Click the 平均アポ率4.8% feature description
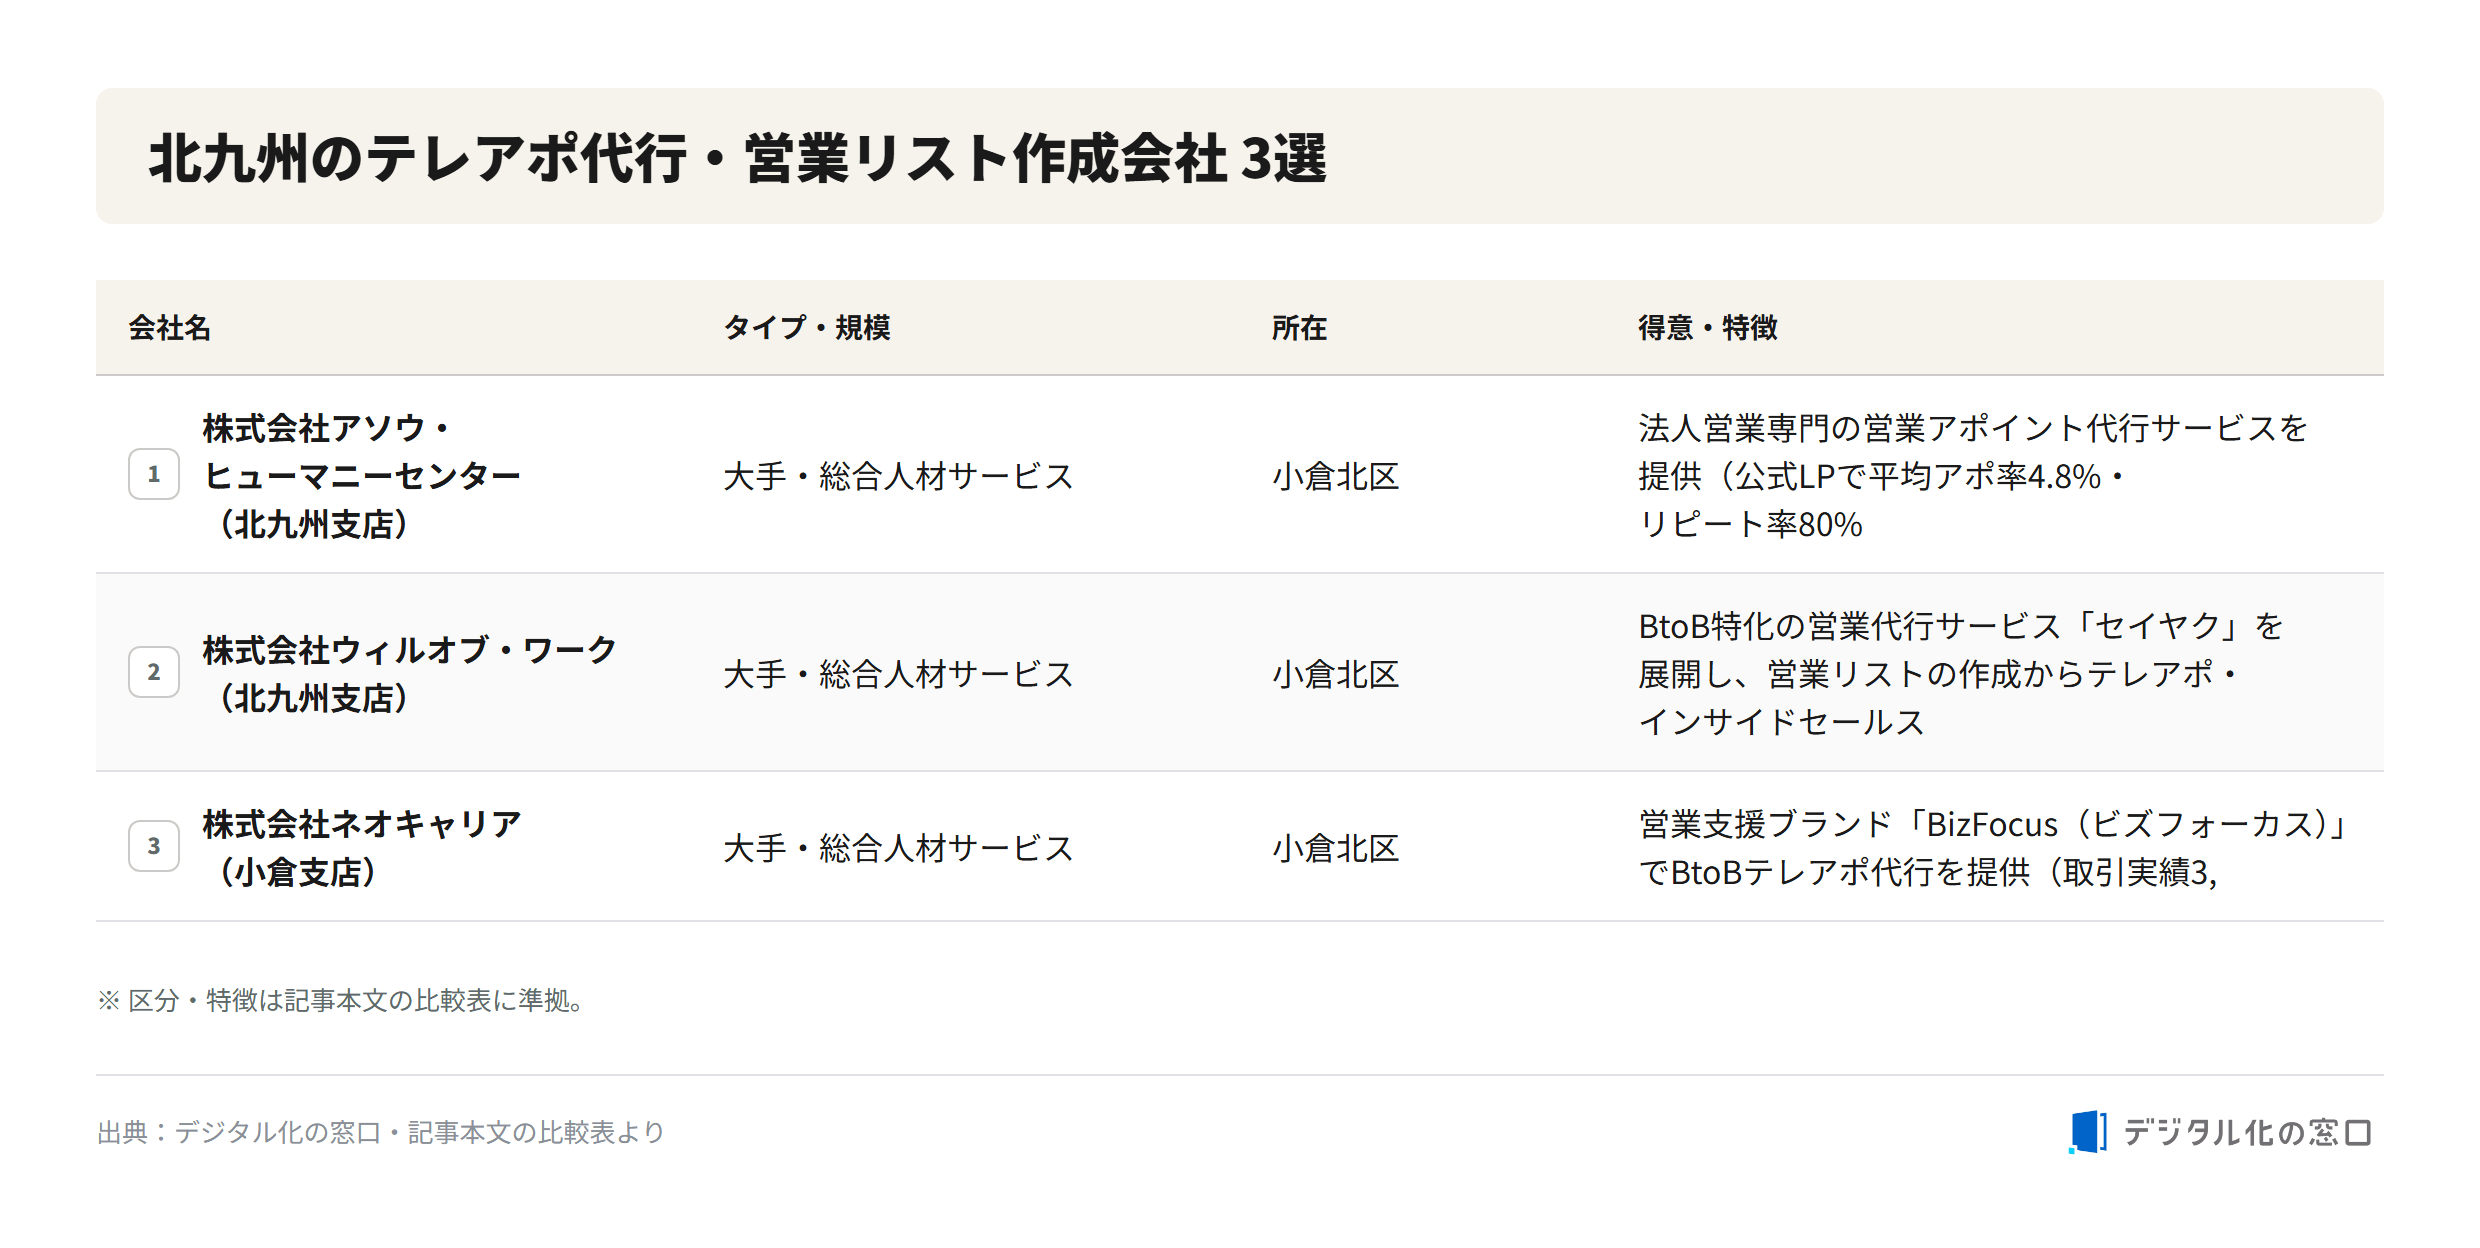The height and width of the screenshot is (1248, 2480). pos(1972,475)
